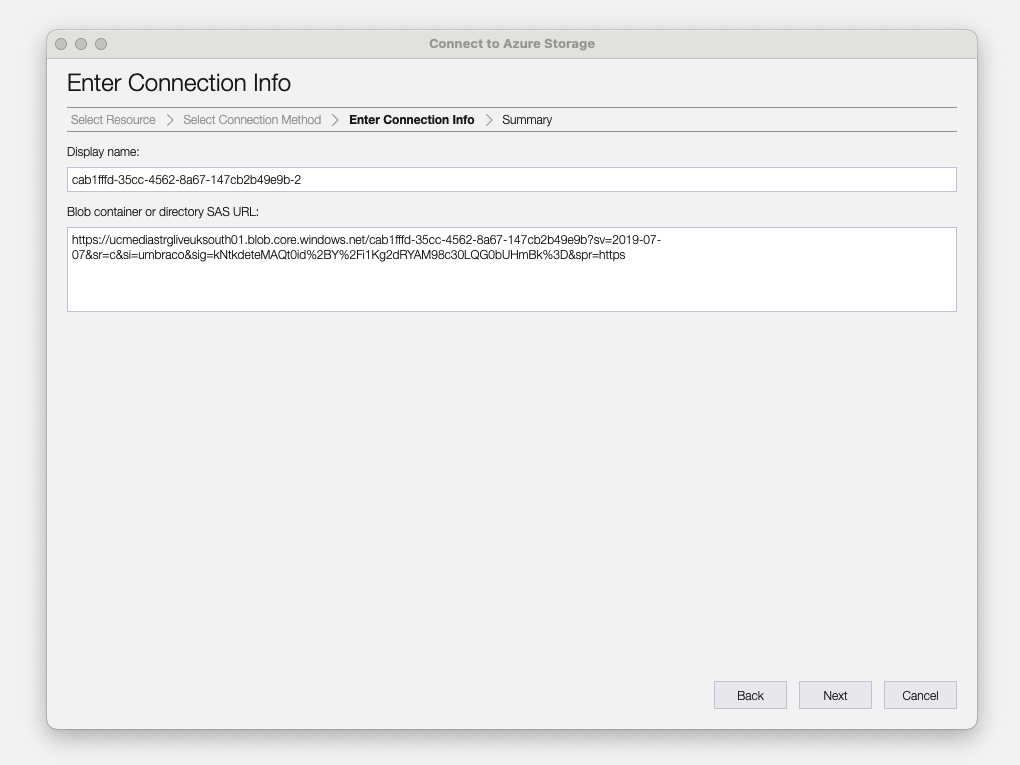Image resolution: width=1020 pixels, height=765 pixels.
Task: Click inside the Display name input field
Action: [x=511, y=179]
